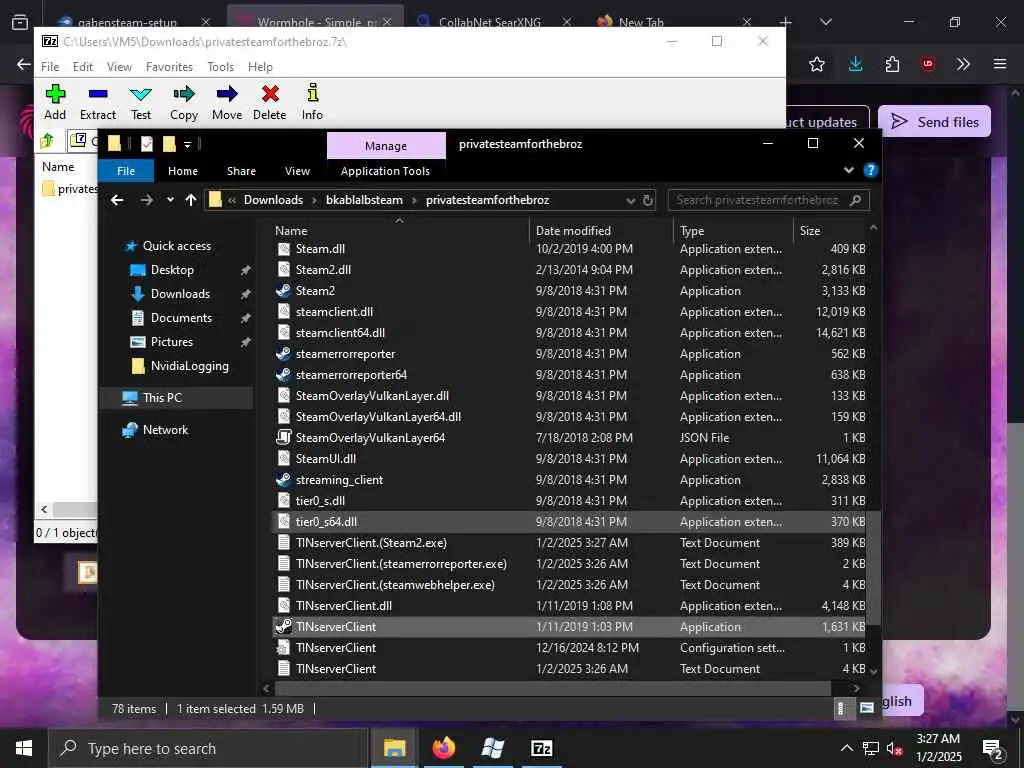Screen dimensions: 1024x768
Task: Open the Favorites menu in 7-Zip
Action: pyautogui.click(x=169, y=67)
